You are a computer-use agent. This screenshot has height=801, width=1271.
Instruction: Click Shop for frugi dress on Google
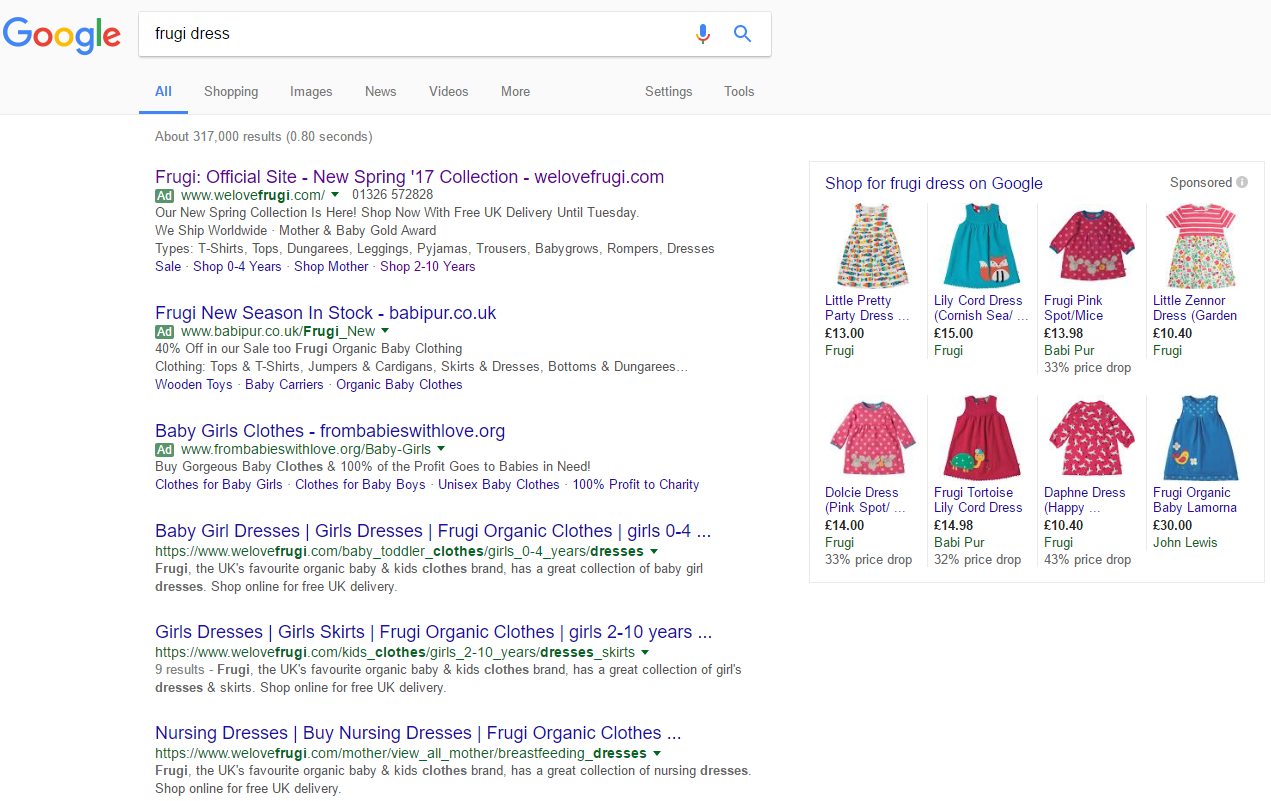tap(934, 183)
